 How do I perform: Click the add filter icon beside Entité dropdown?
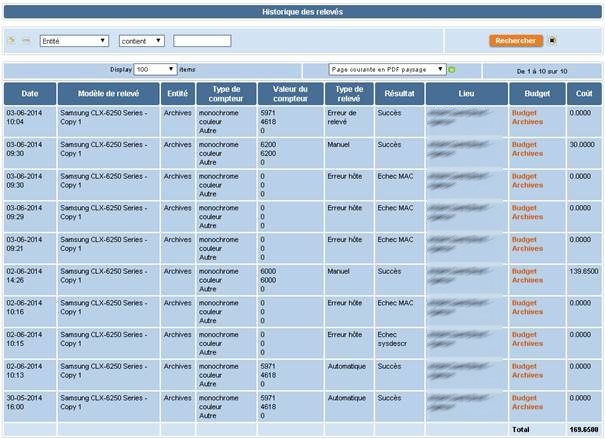click(12, 41)
